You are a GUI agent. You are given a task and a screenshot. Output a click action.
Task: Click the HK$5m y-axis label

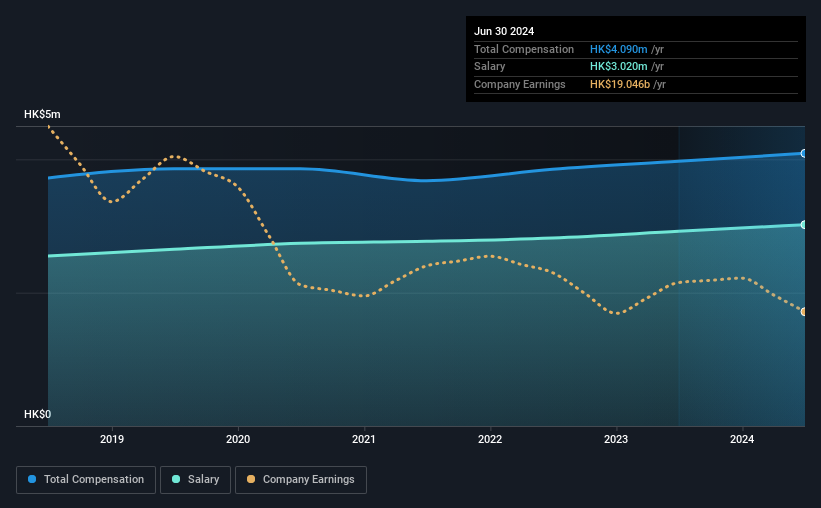tap(42, 114)
